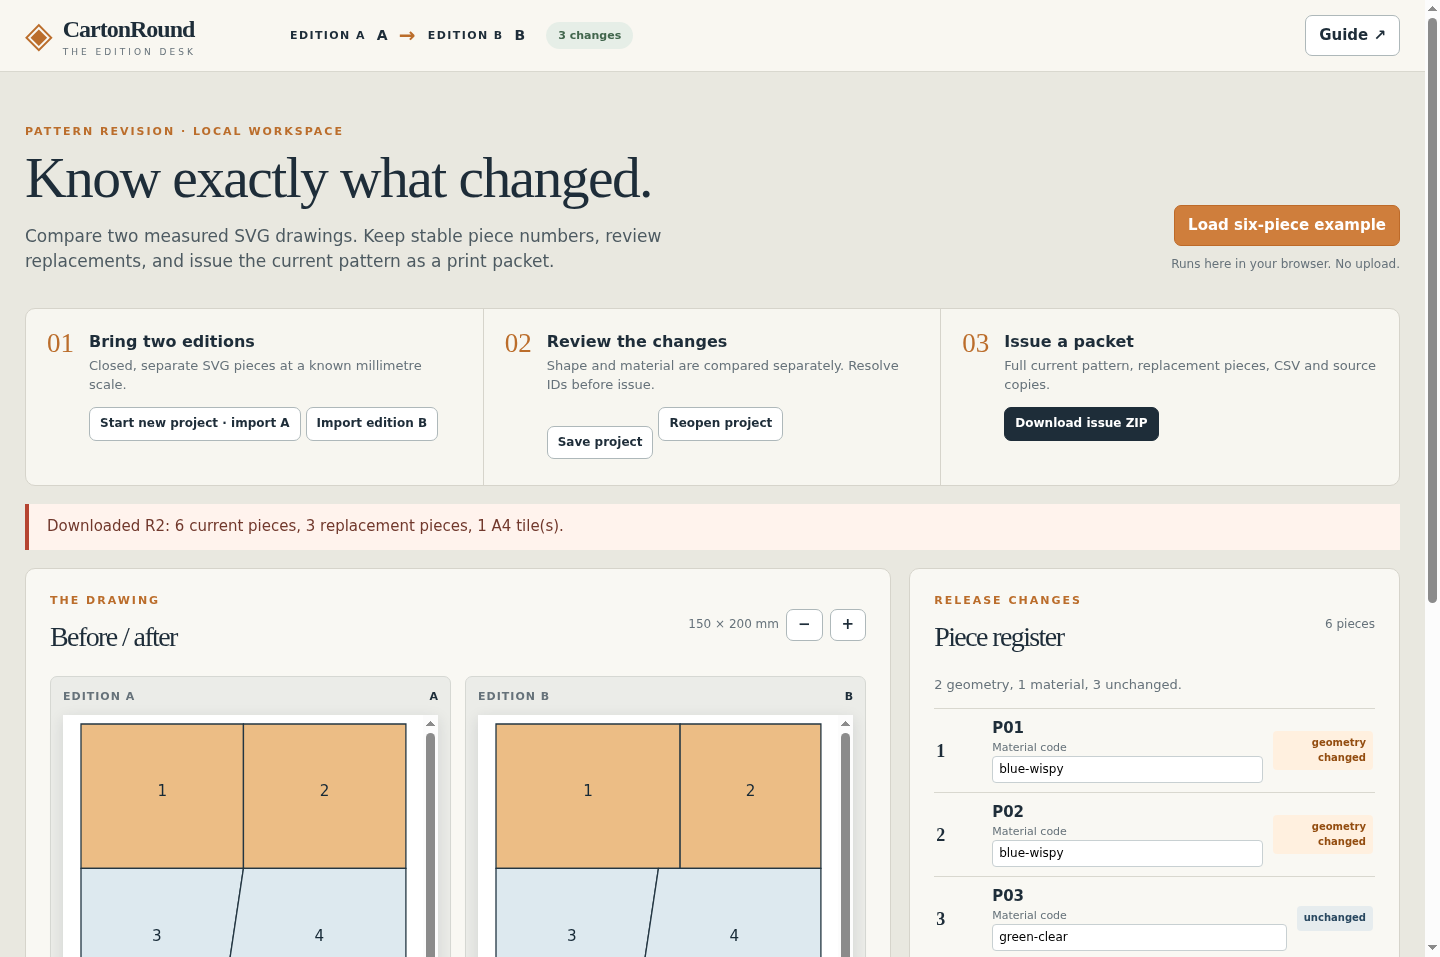1440x957 pixels.
Task: Load the six-piece example
Action: [1286, 225]
